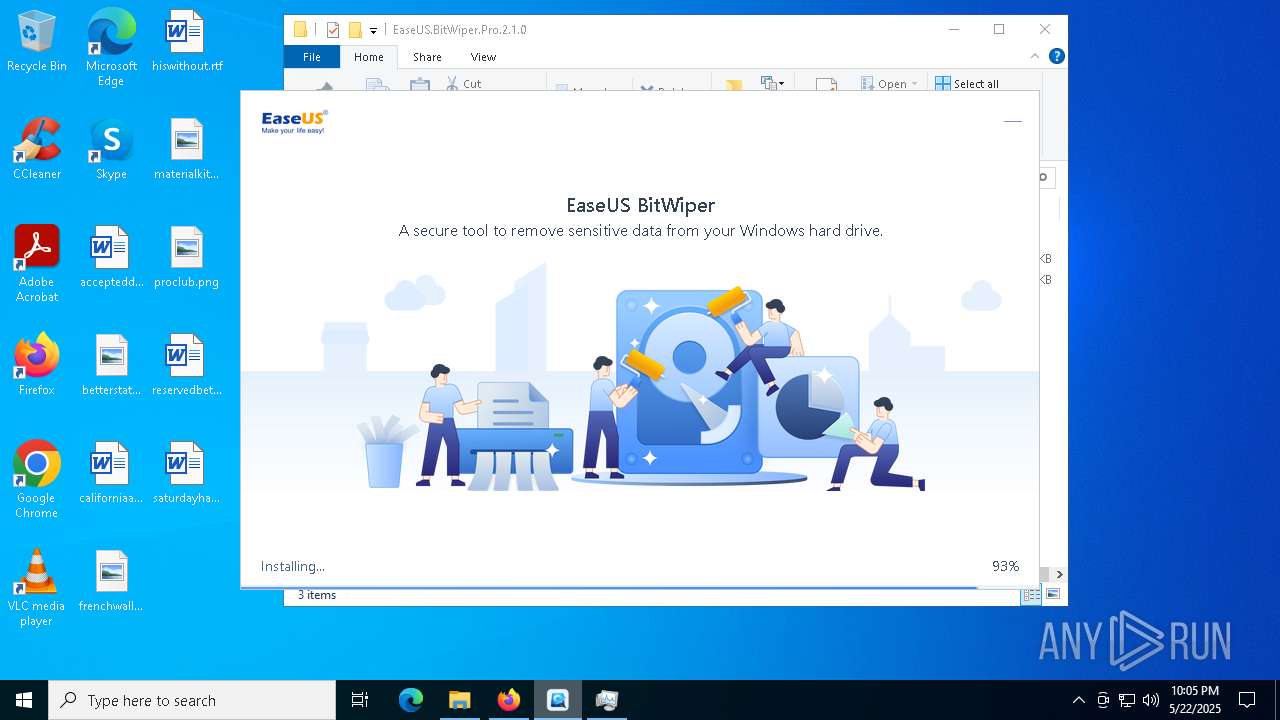Open the taskbar clock and date

[1194, 700]
